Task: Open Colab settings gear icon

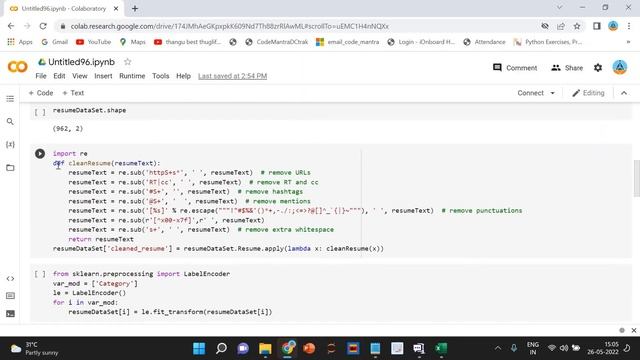Action: coord(598,68)
